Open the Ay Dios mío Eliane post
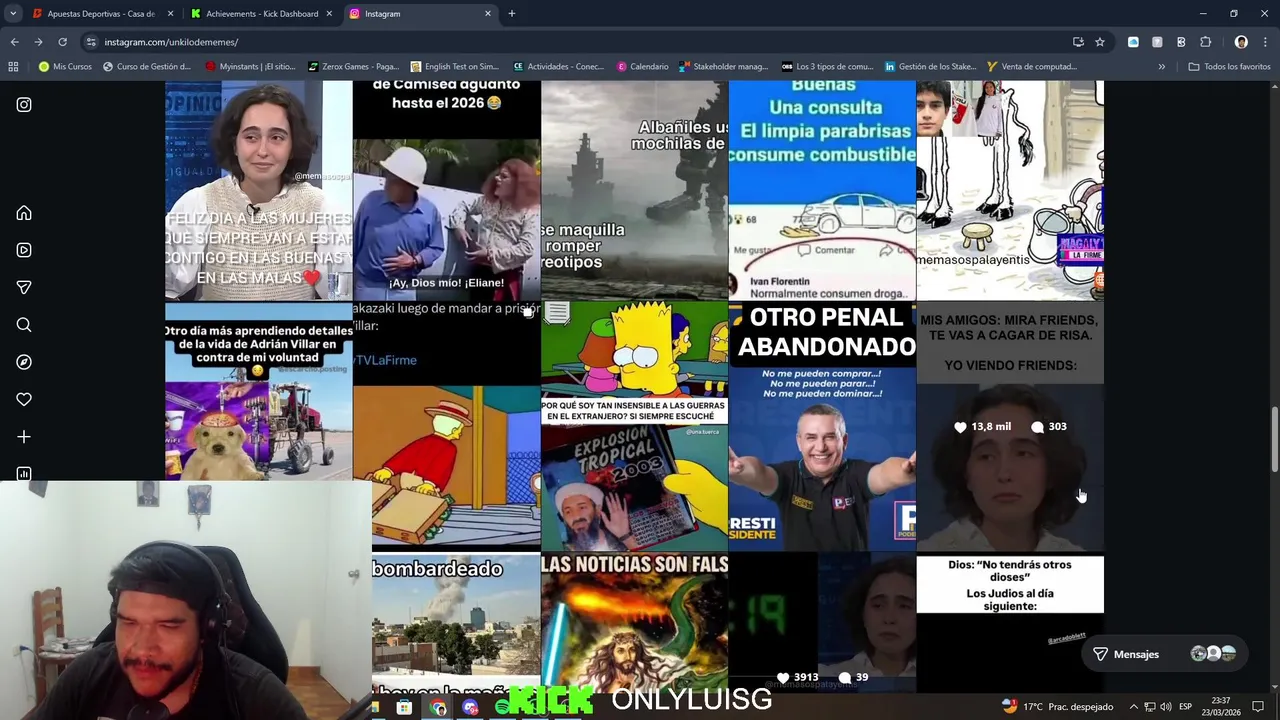 tap(446, 190)
